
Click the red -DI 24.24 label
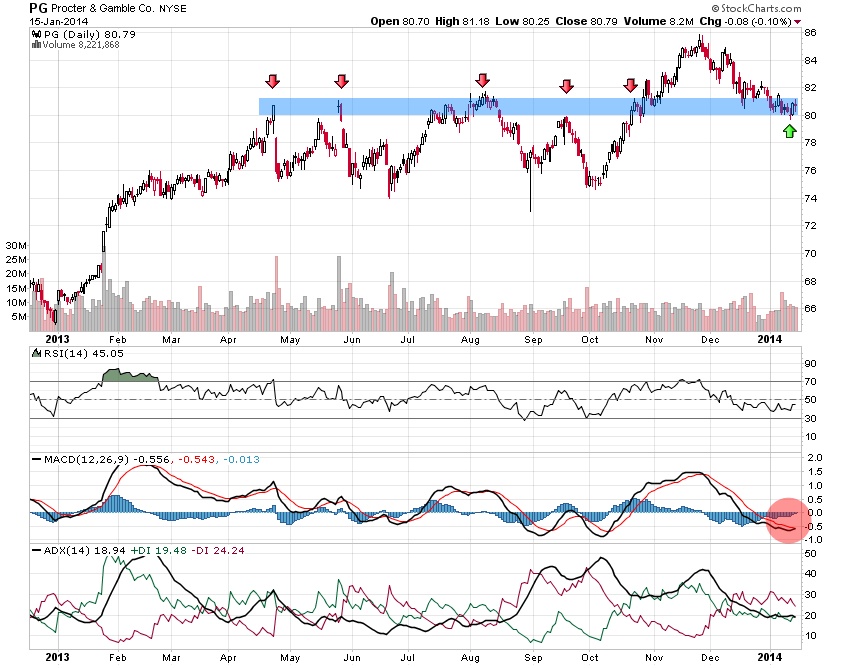tap(218, 551)
